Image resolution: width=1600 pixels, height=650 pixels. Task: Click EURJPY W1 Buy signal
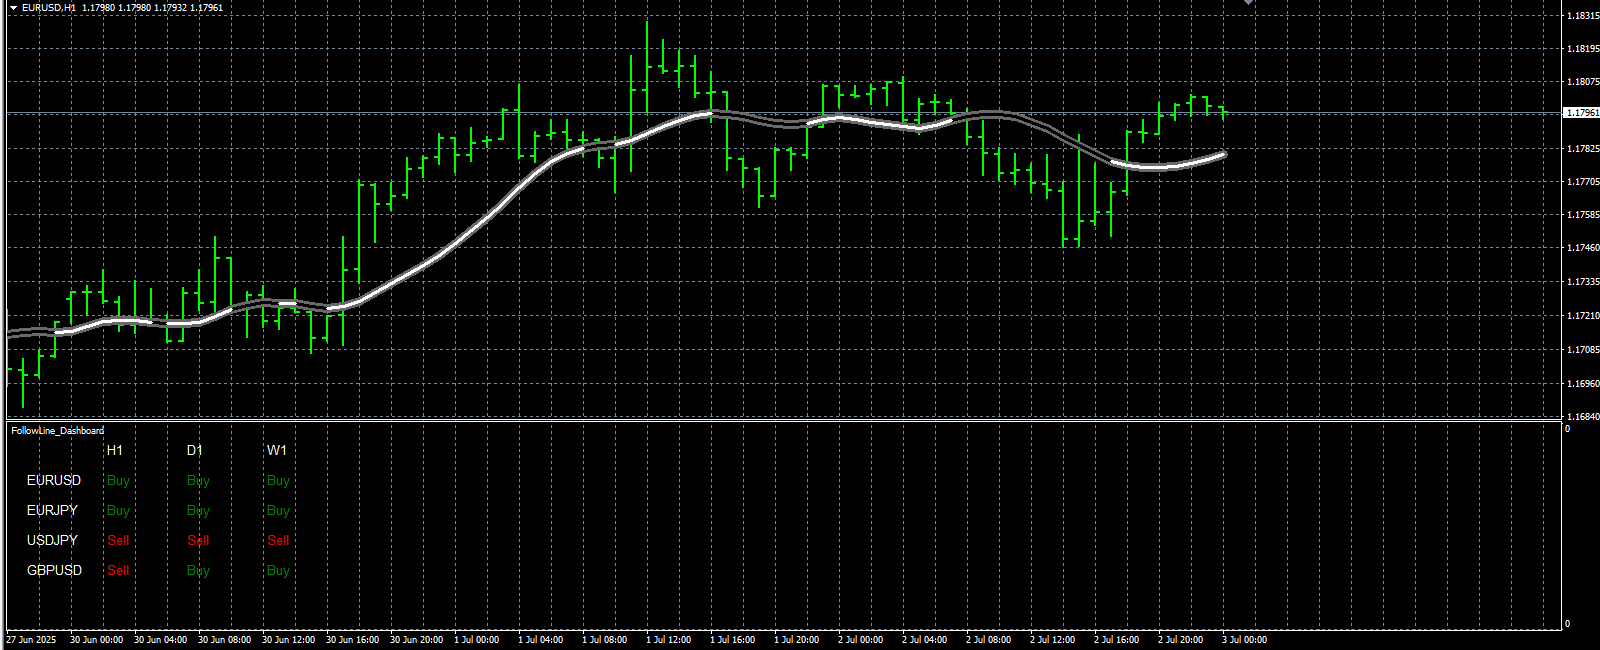click(278, 511)
